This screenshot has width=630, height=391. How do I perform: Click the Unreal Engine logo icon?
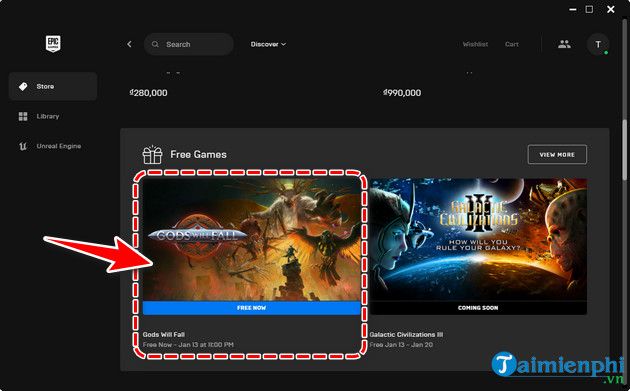[x=23, y=146]
